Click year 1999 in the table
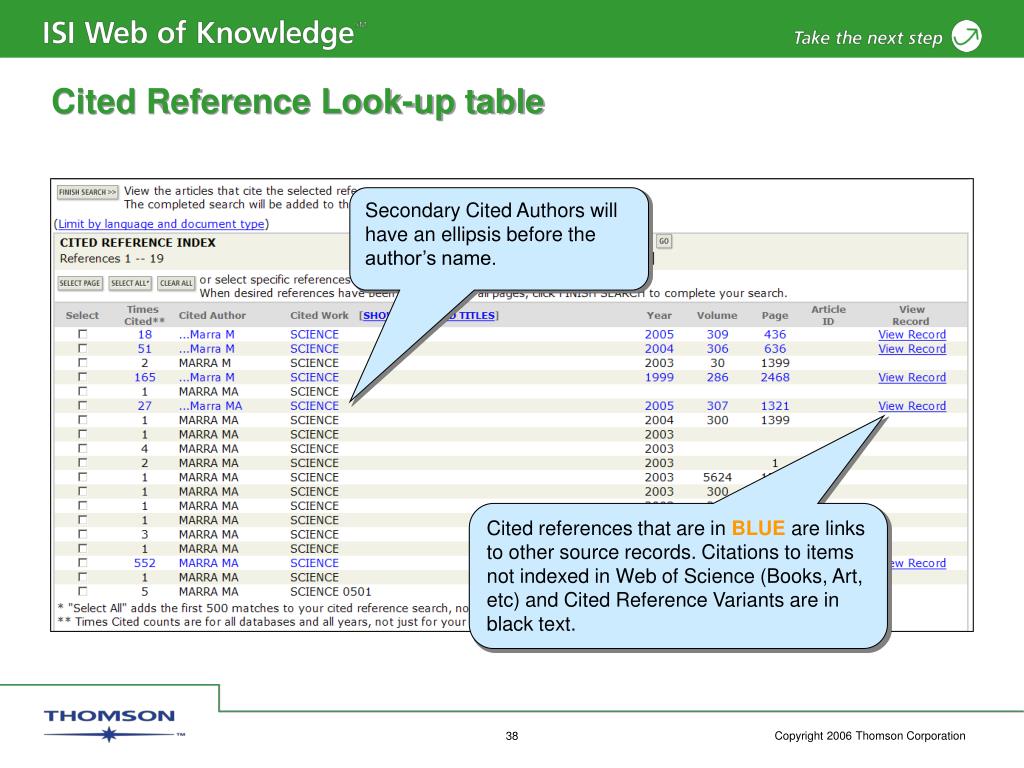This screenshot has height=768, width=1024. coord(659,377)
